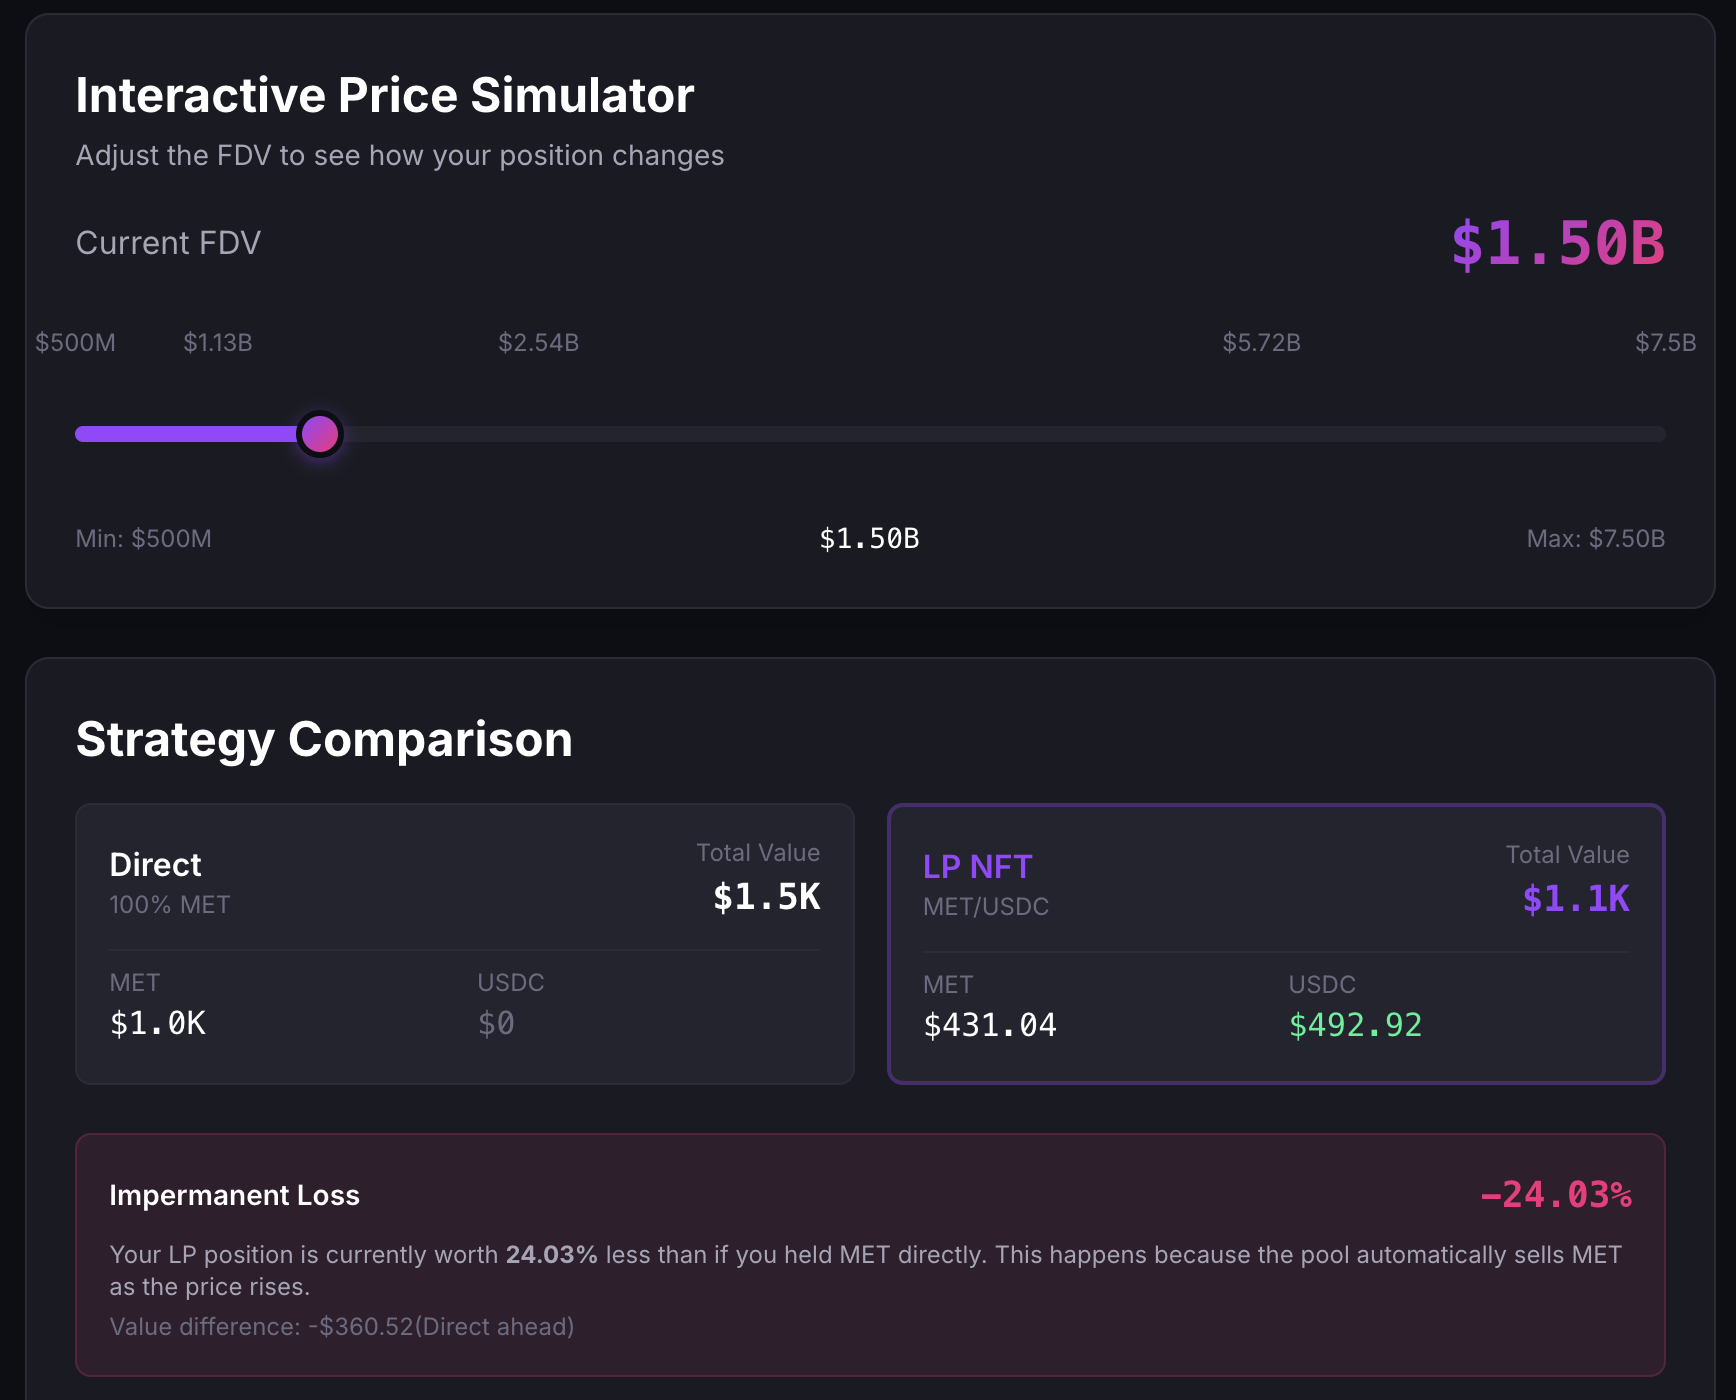Screen dimensions: 1736x1400
Task: Click the white $1.50B readout below slider
Action: [869, 539]
